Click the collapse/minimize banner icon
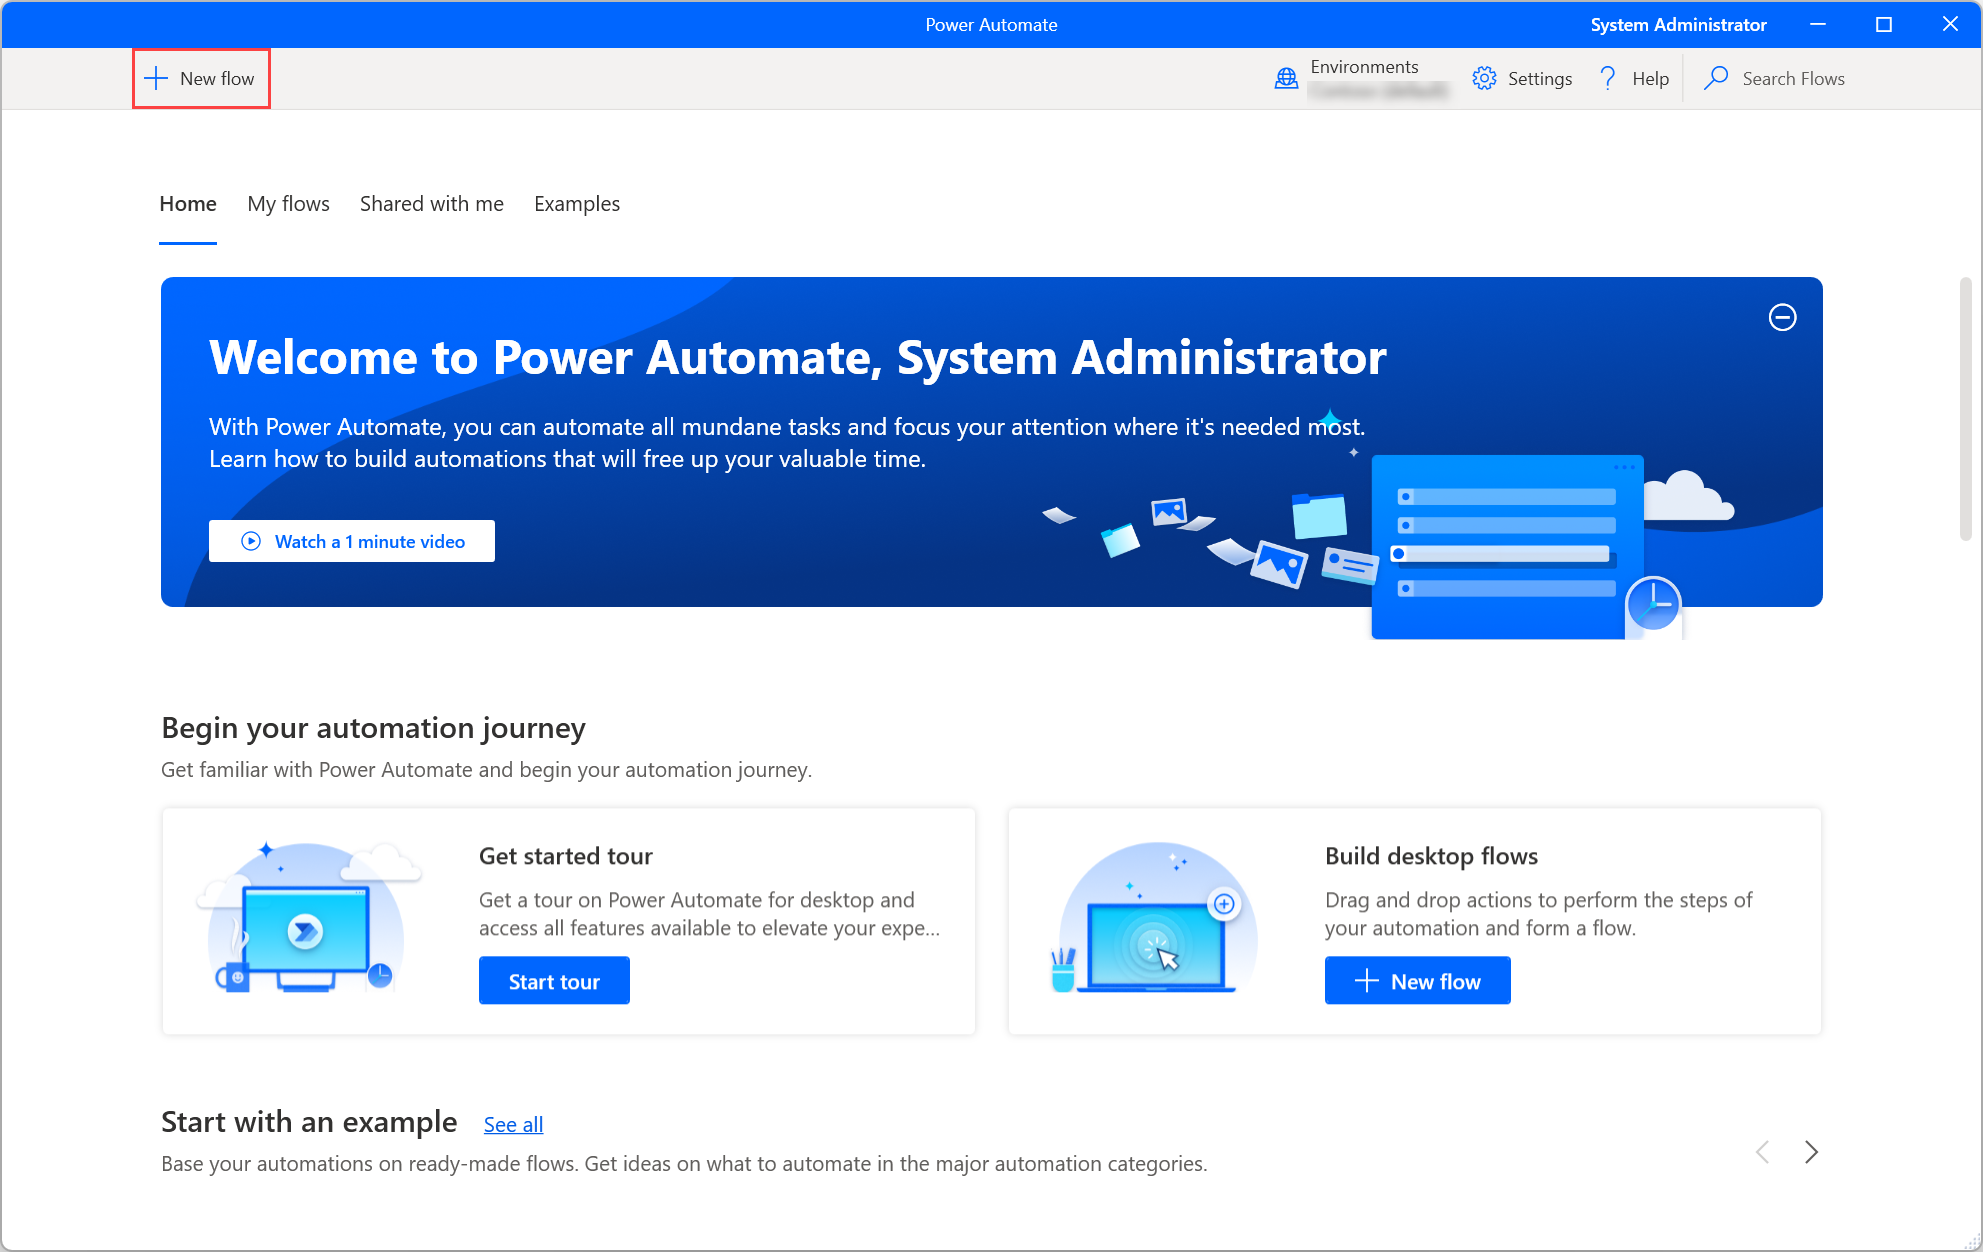The height and width of the screenshot is (1252, 1983). tap(1781, 317)
